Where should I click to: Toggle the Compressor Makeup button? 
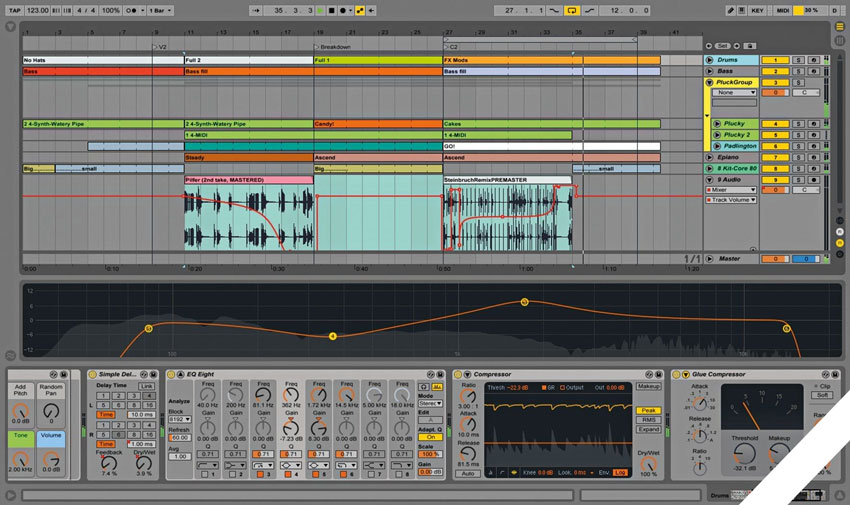pos(648,386)
